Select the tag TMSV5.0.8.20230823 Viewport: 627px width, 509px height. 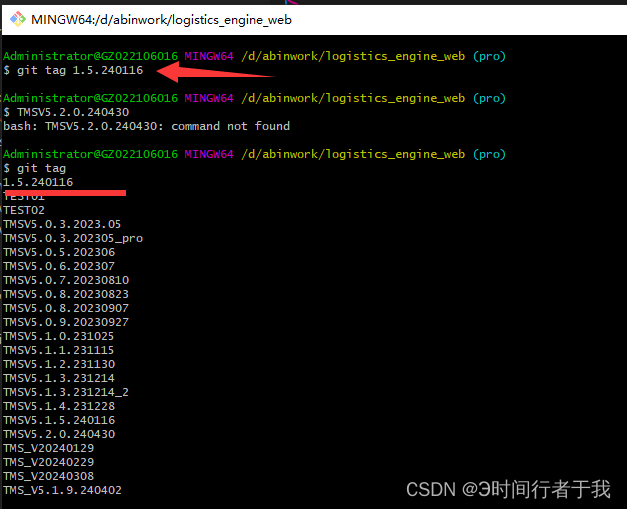click(x=66, y=294)
